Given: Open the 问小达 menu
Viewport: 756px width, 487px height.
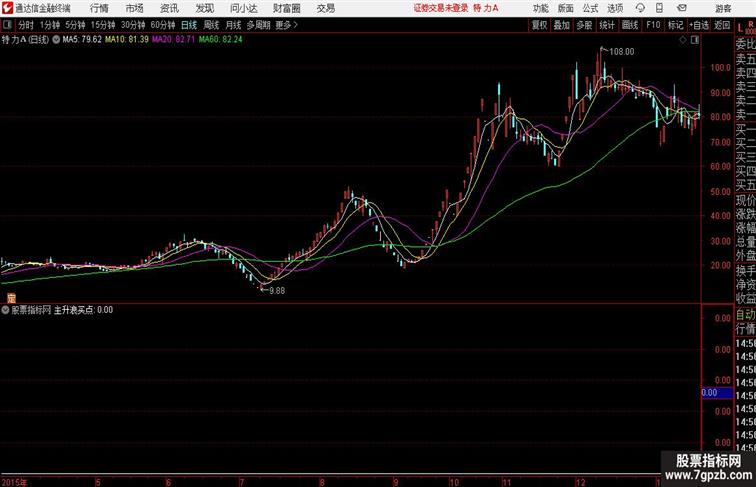Looking at the screenshot, I should pos(243,8).
